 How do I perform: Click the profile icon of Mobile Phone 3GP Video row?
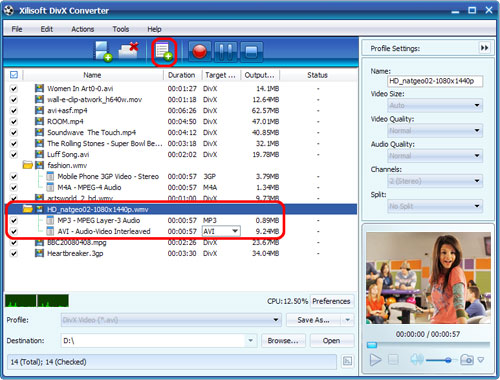(x=50, y=176)
